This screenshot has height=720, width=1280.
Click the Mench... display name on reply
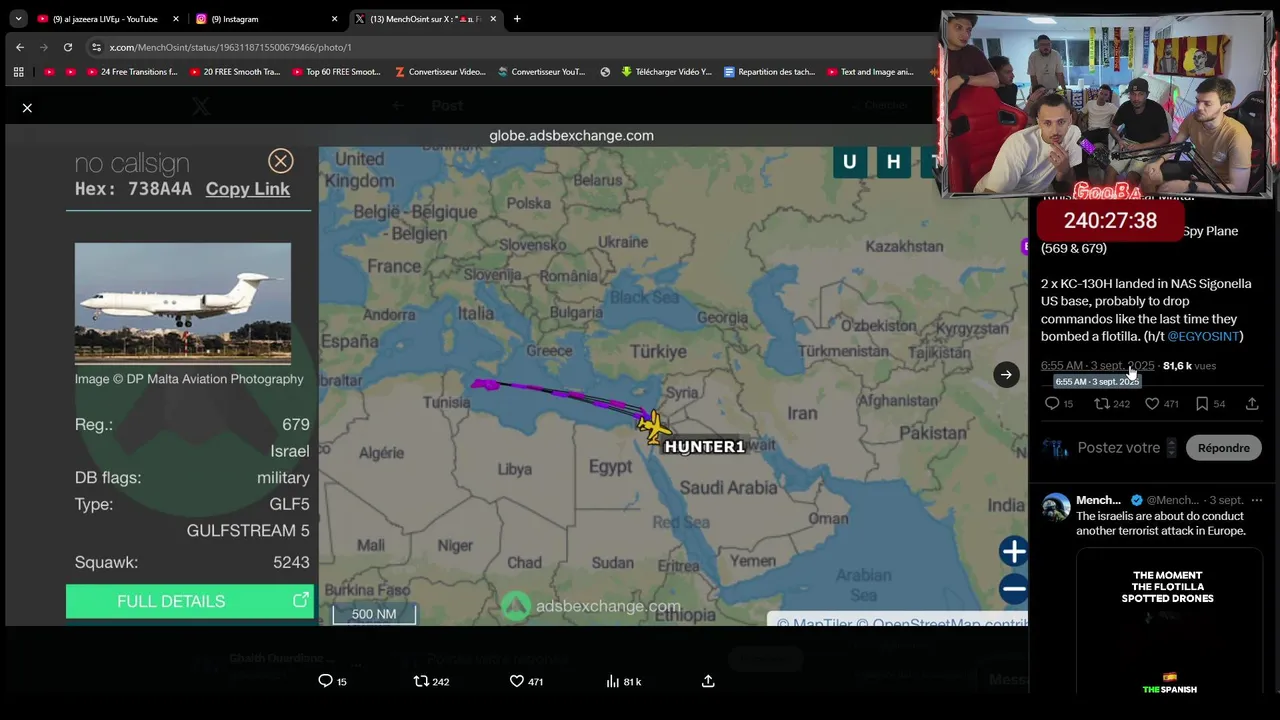1098,500
